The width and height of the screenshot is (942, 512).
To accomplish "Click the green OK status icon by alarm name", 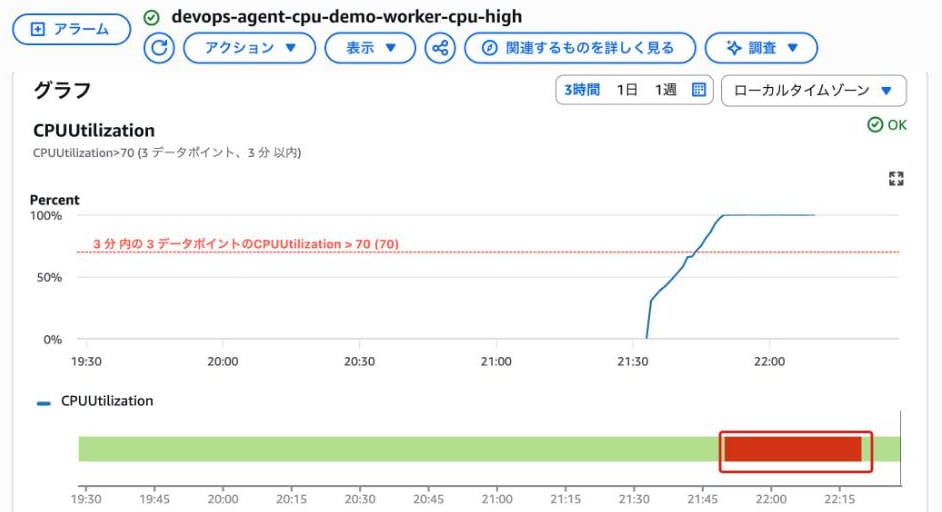I will tap(151, 17).
